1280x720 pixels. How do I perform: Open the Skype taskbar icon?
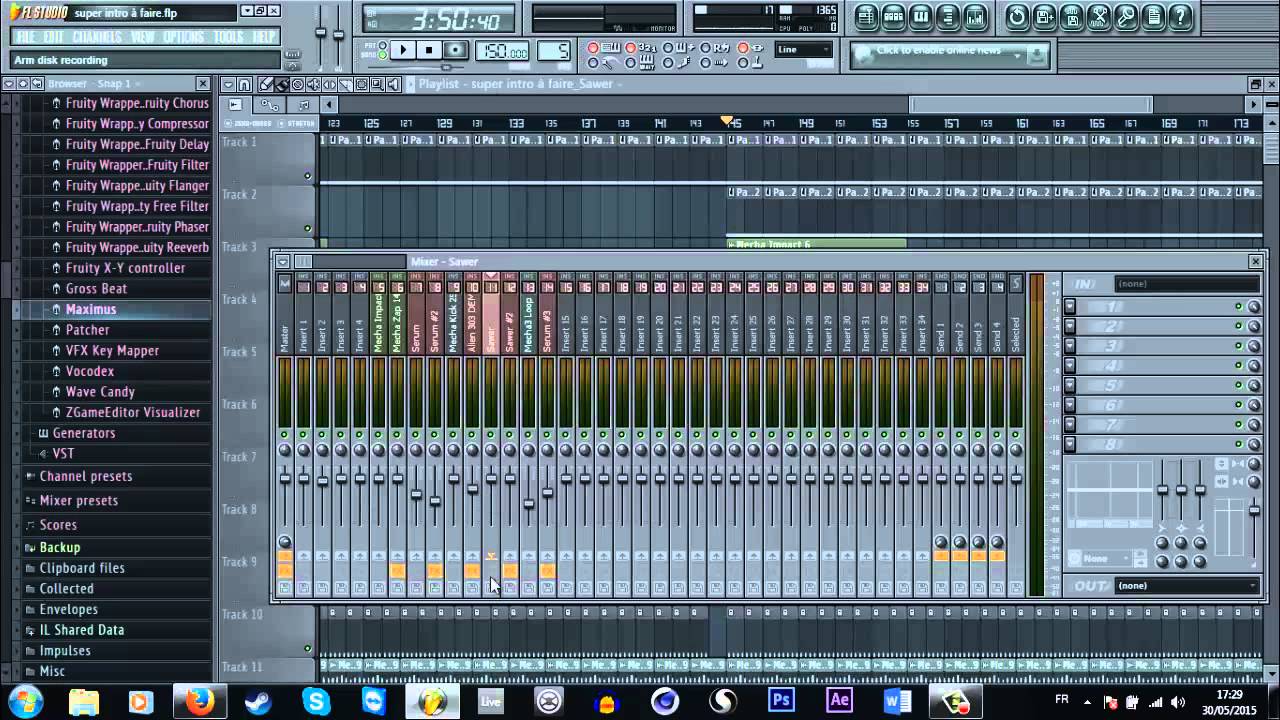tap(316, 701)
